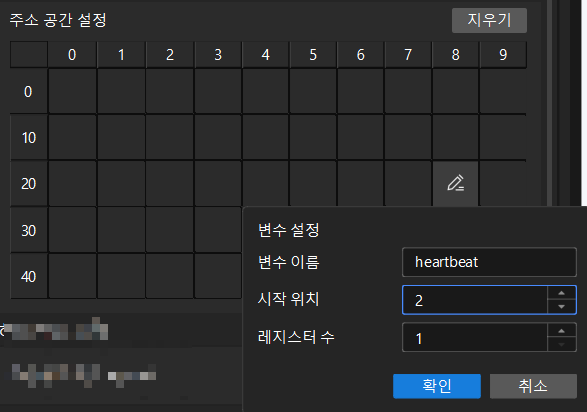Increase 시작 위치 with the up arrow
Viewport: 587px width, 412px height.
(562, 293)
